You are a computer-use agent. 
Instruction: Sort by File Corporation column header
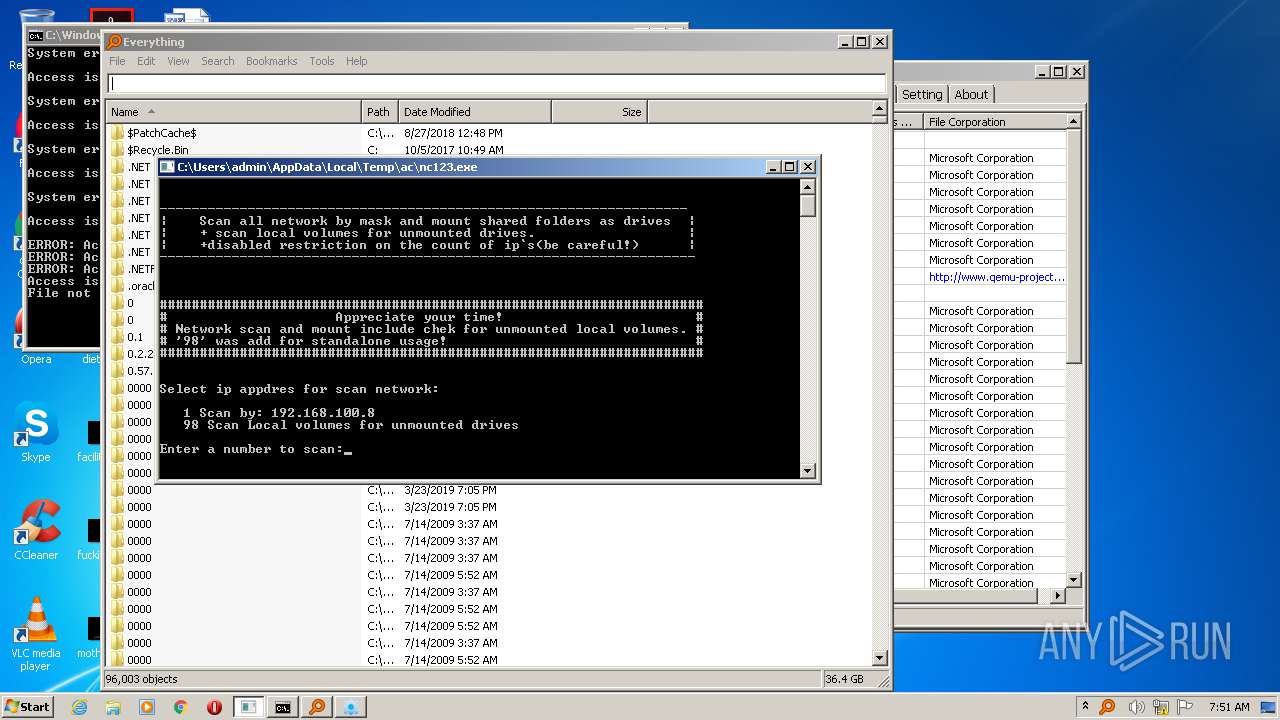tap(994, 122)
